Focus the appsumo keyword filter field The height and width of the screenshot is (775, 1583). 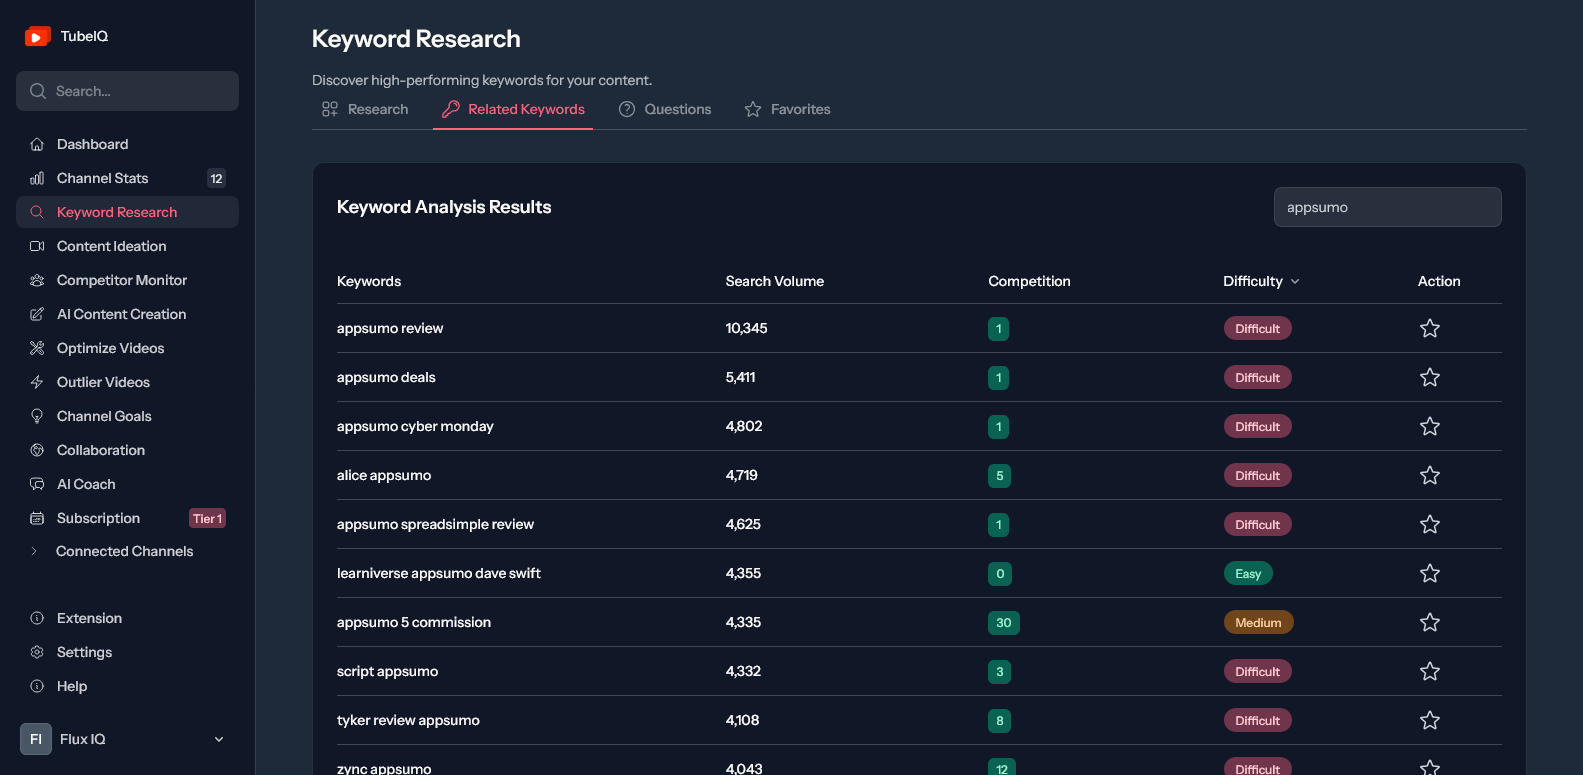1387,207
